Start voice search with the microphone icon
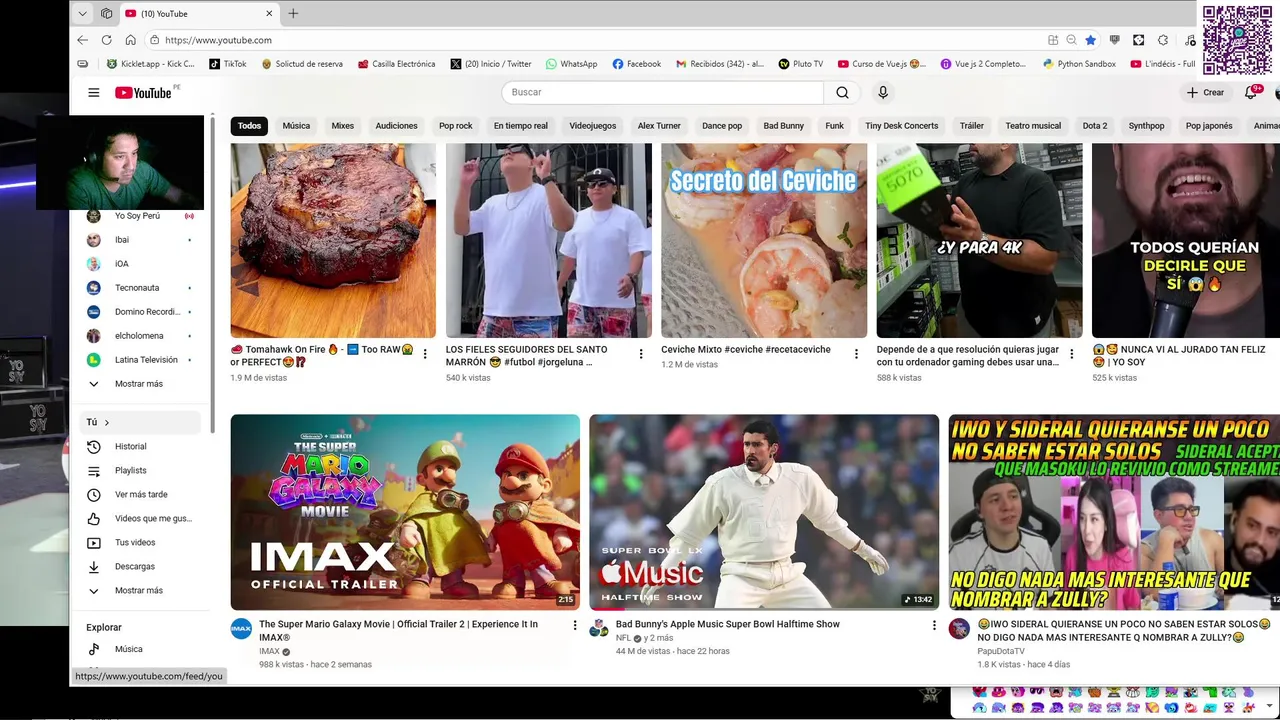The height and width of the screenshot is (720, 1280). [x=882, y=92]
